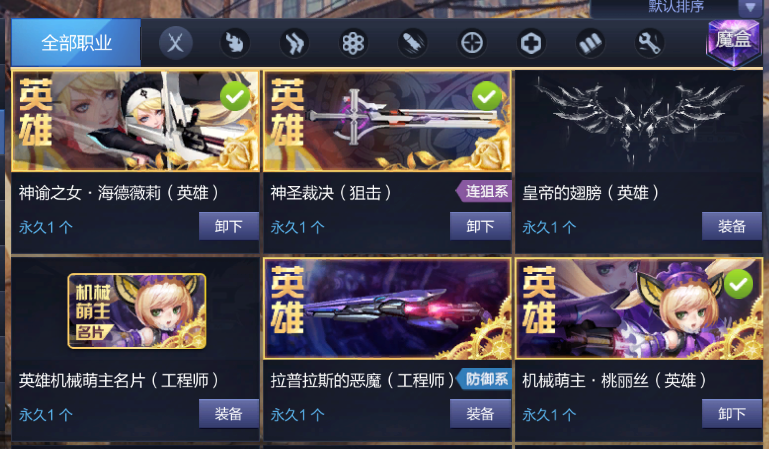This screenshot has height=449, width=769.
Task: Filter by the wrench engineer class icon
Action: (649, 43)
